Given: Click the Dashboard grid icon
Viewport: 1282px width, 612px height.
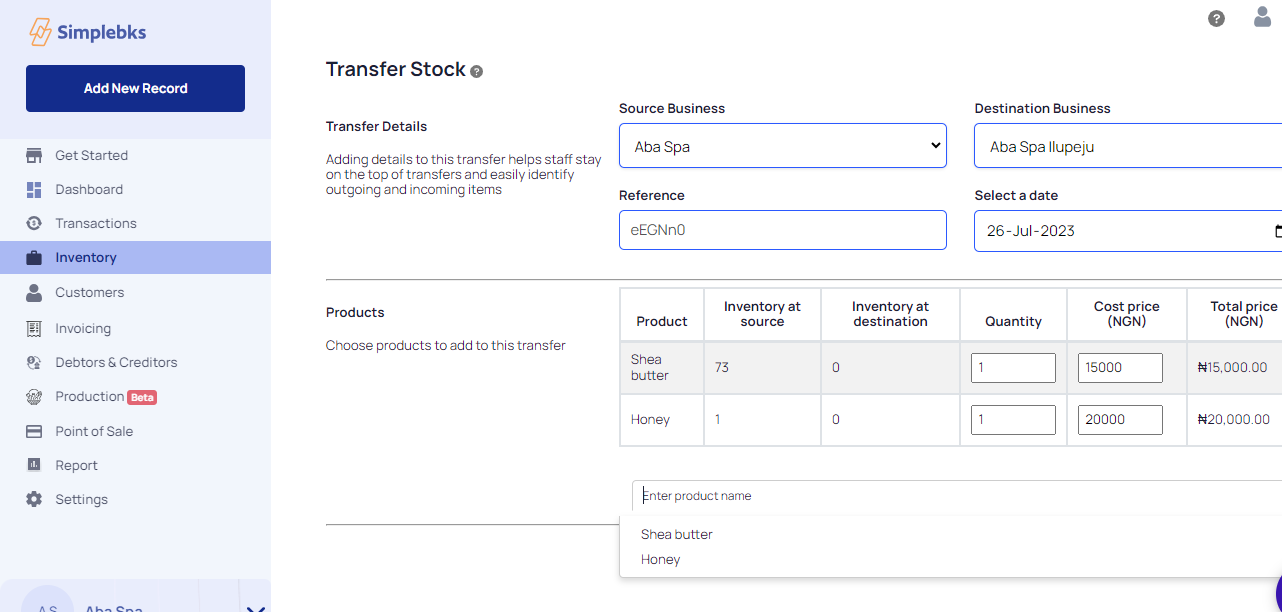Looking at the screenshot, I should (x=34, y=189).
